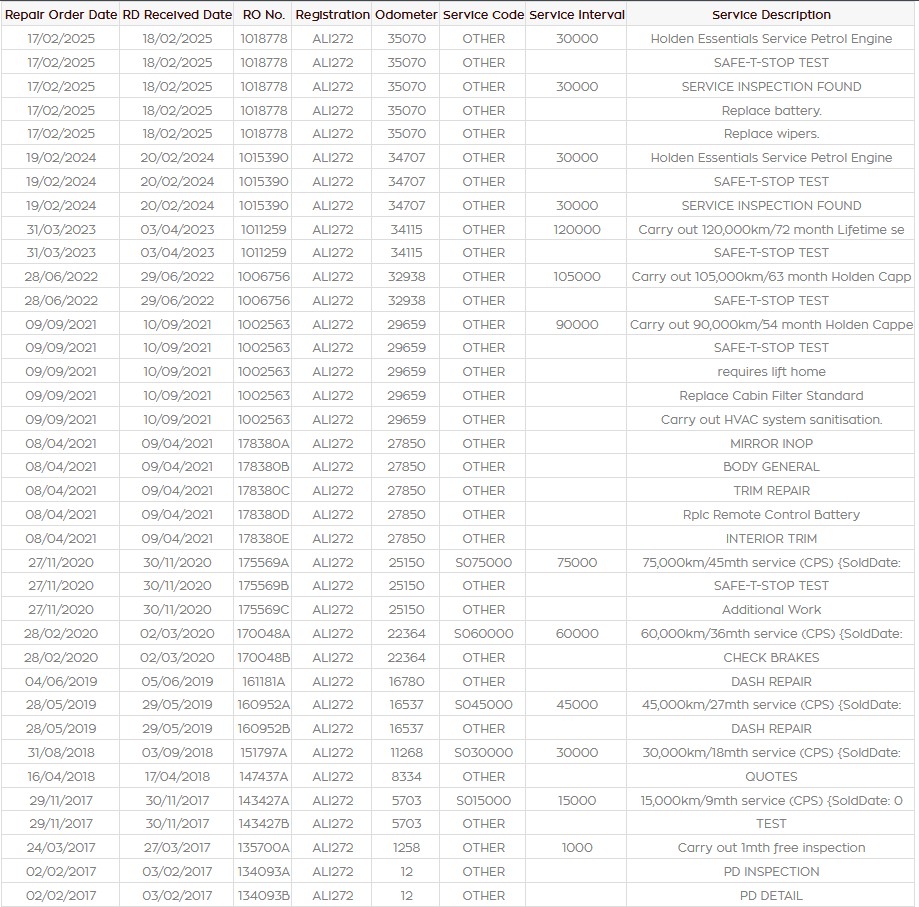
Task: Select RO number 134093A
Action: tap(264, 871)
